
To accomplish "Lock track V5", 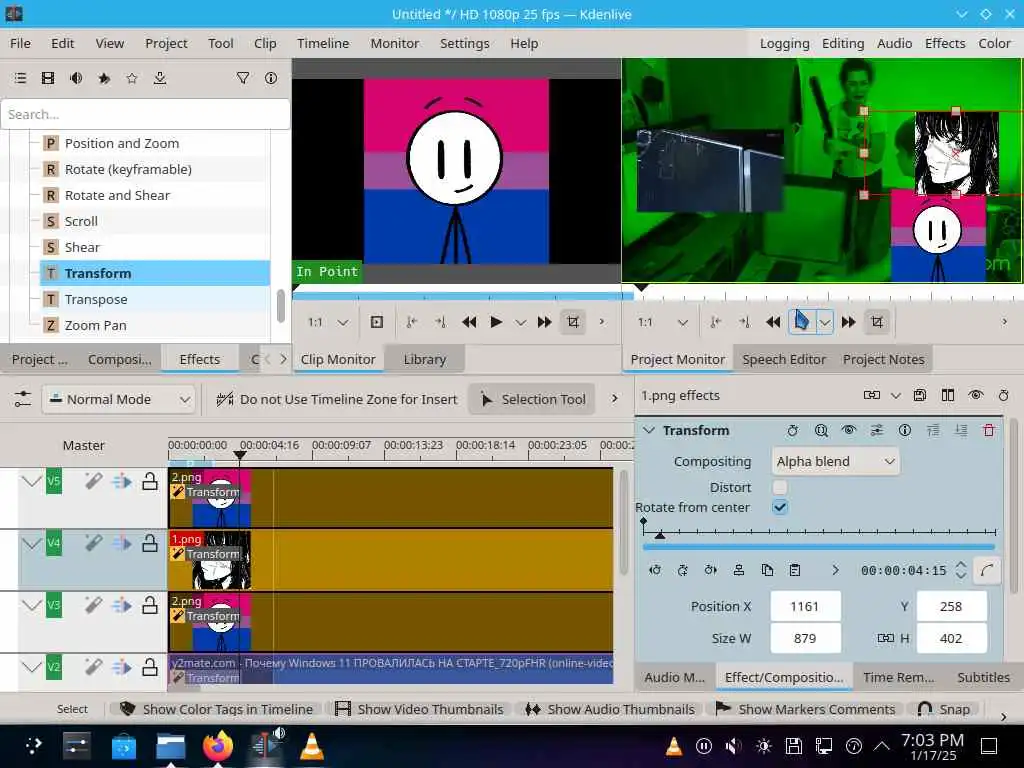I will tap(150, 482).
